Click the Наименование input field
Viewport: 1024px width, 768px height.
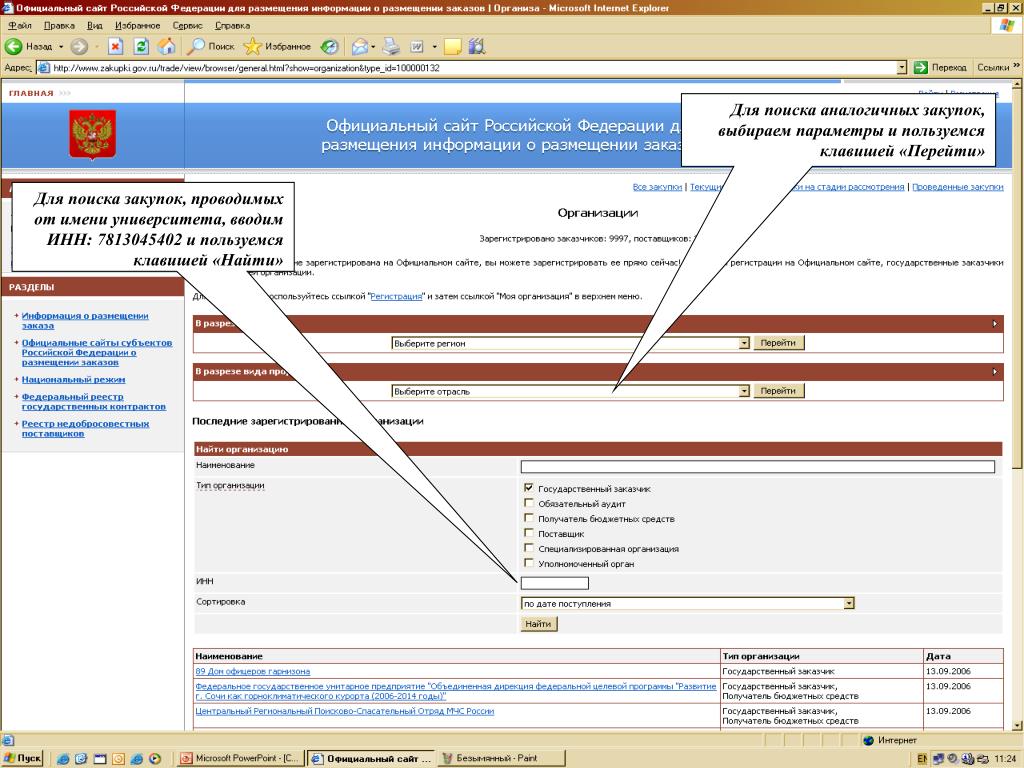[x=758, y=466]
